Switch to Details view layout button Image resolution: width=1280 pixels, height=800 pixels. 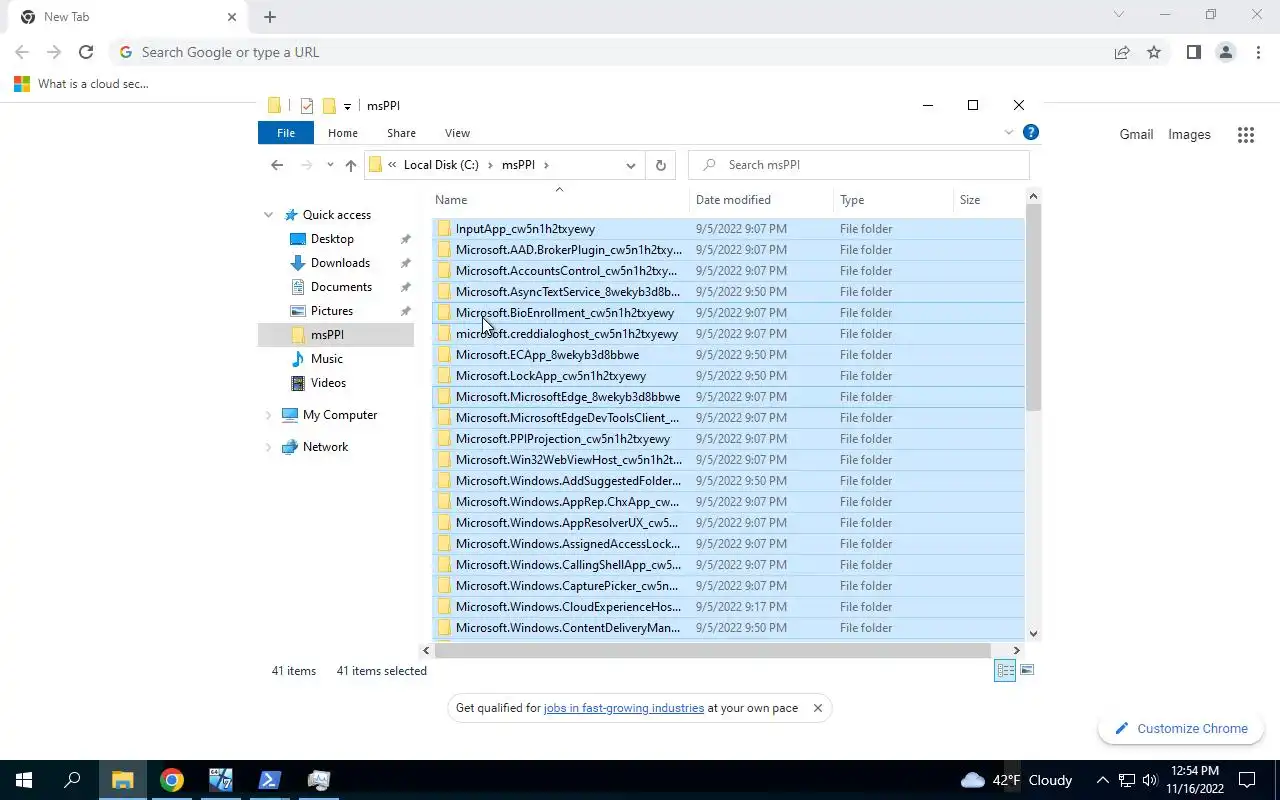click(x=1005, y=671)
